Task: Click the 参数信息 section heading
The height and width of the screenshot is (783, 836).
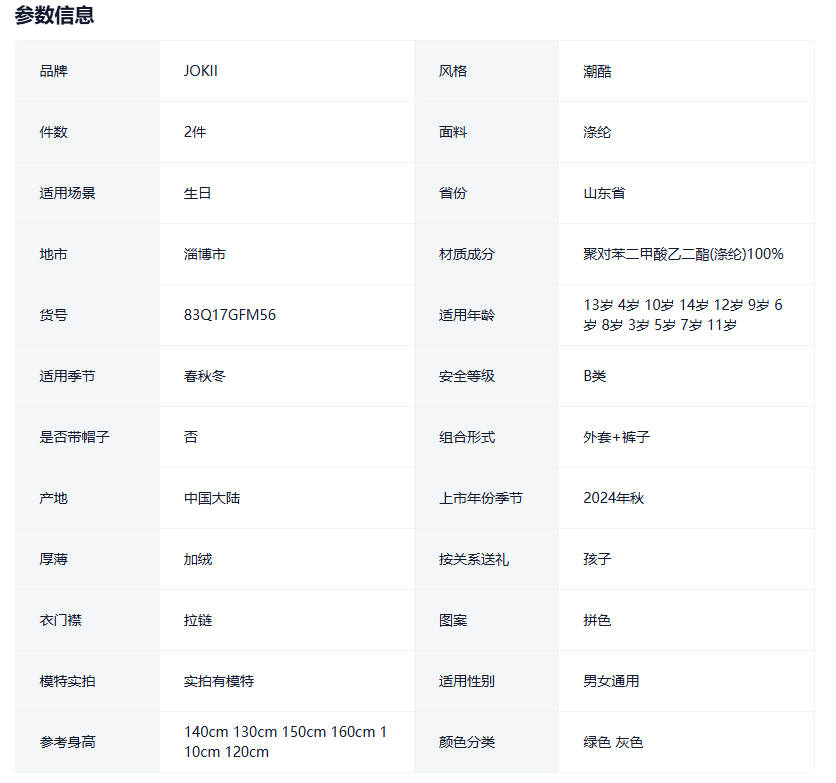Action: [54, 15]
